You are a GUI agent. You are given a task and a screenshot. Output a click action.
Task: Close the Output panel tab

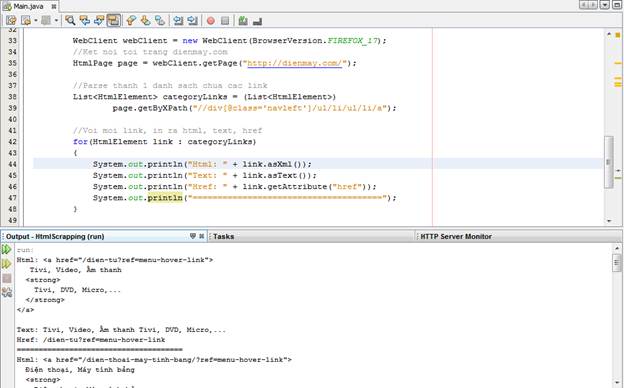point(202,236)
